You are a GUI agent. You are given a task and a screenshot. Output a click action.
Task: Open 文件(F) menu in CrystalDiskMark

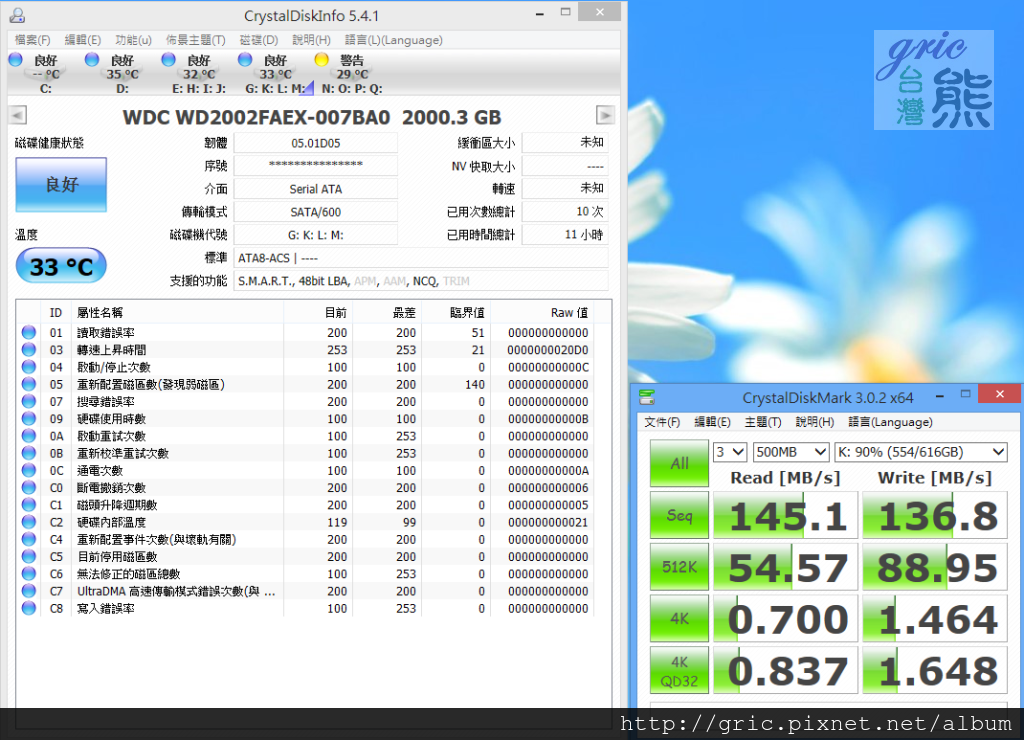pyautogui.click(x=662, y=422)
